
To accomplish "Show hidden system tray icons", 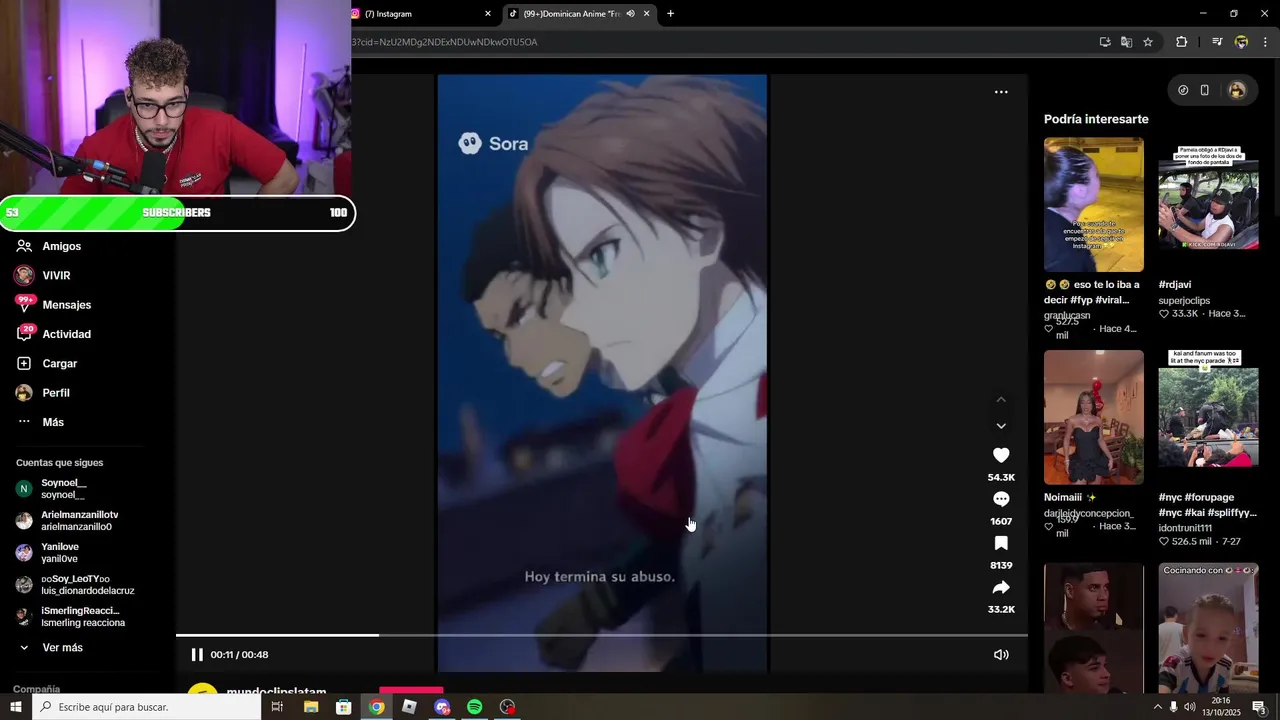I will click(1158, 707).
